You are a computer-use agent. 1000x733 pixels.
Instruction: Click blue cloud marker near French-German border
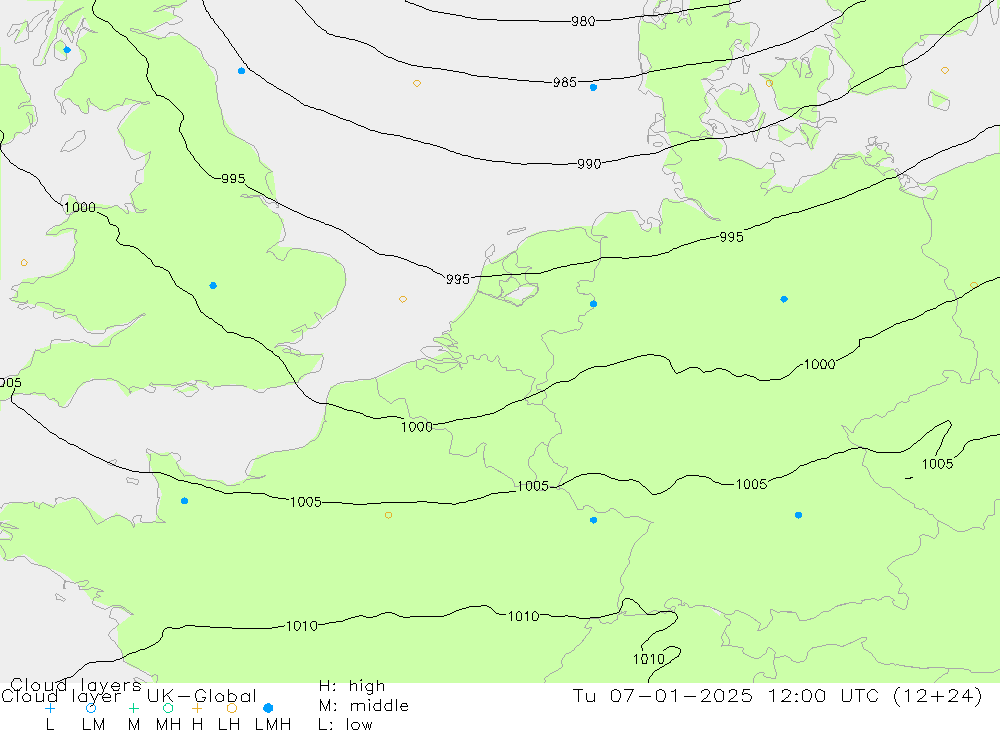pyautogui.click(x=593, y=521)
